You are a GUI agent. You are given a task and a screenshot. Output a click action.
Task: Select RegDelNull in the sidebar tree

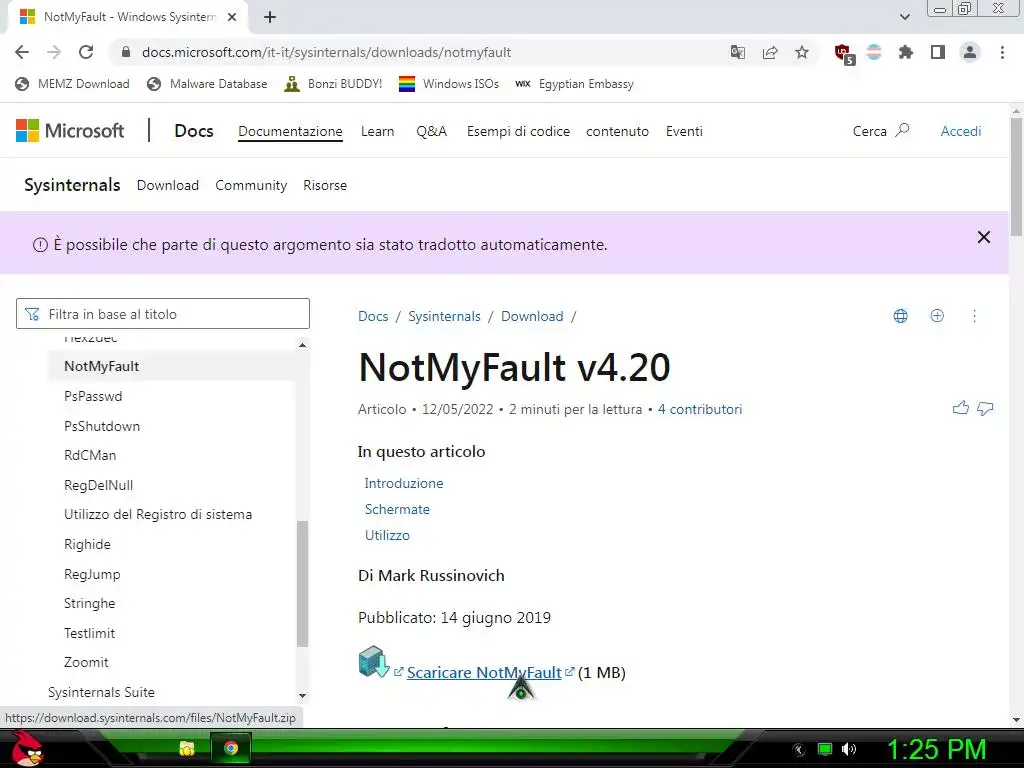tap(99, 485)
